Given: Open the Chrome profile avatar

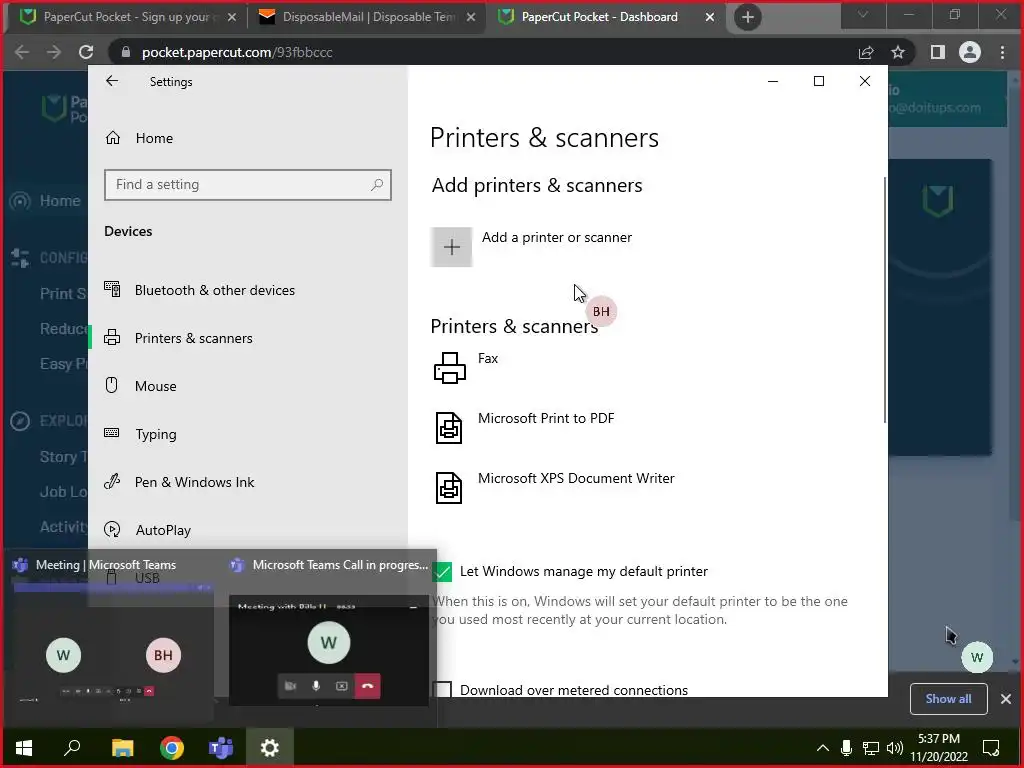Looking at the screenshot, I should (x=970, y=52).
